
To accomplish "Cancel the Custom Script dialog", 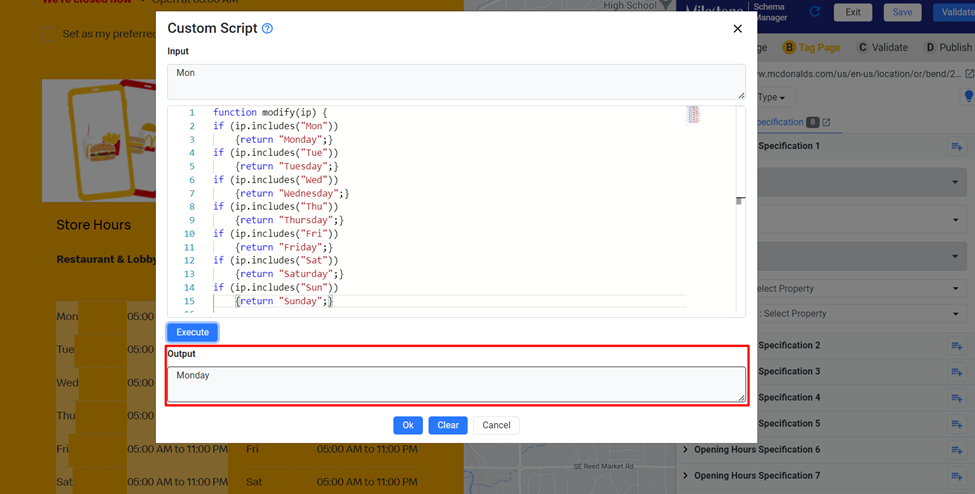I will tap(496, 425).
